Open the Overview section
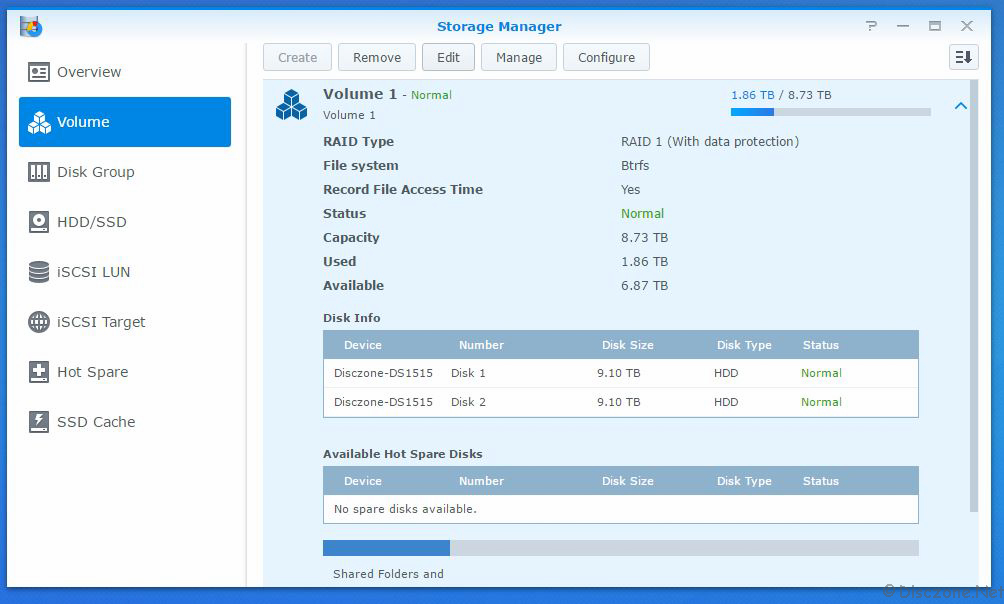Image resolution: width=1004 pixels, height=604 pixels. pyautogui.click(x=125, y=72)
